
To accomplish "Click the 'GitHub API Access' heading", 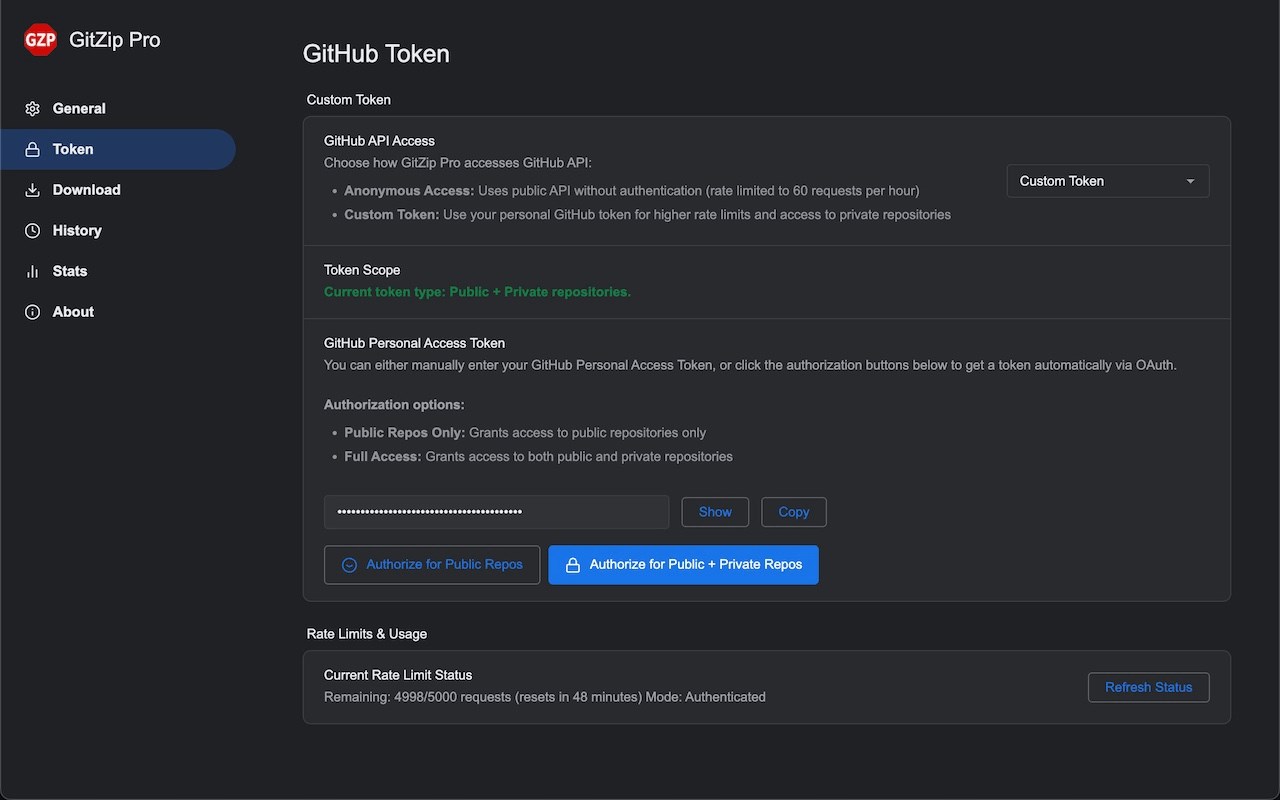I will pyautogui.click(x=379, y=141).
